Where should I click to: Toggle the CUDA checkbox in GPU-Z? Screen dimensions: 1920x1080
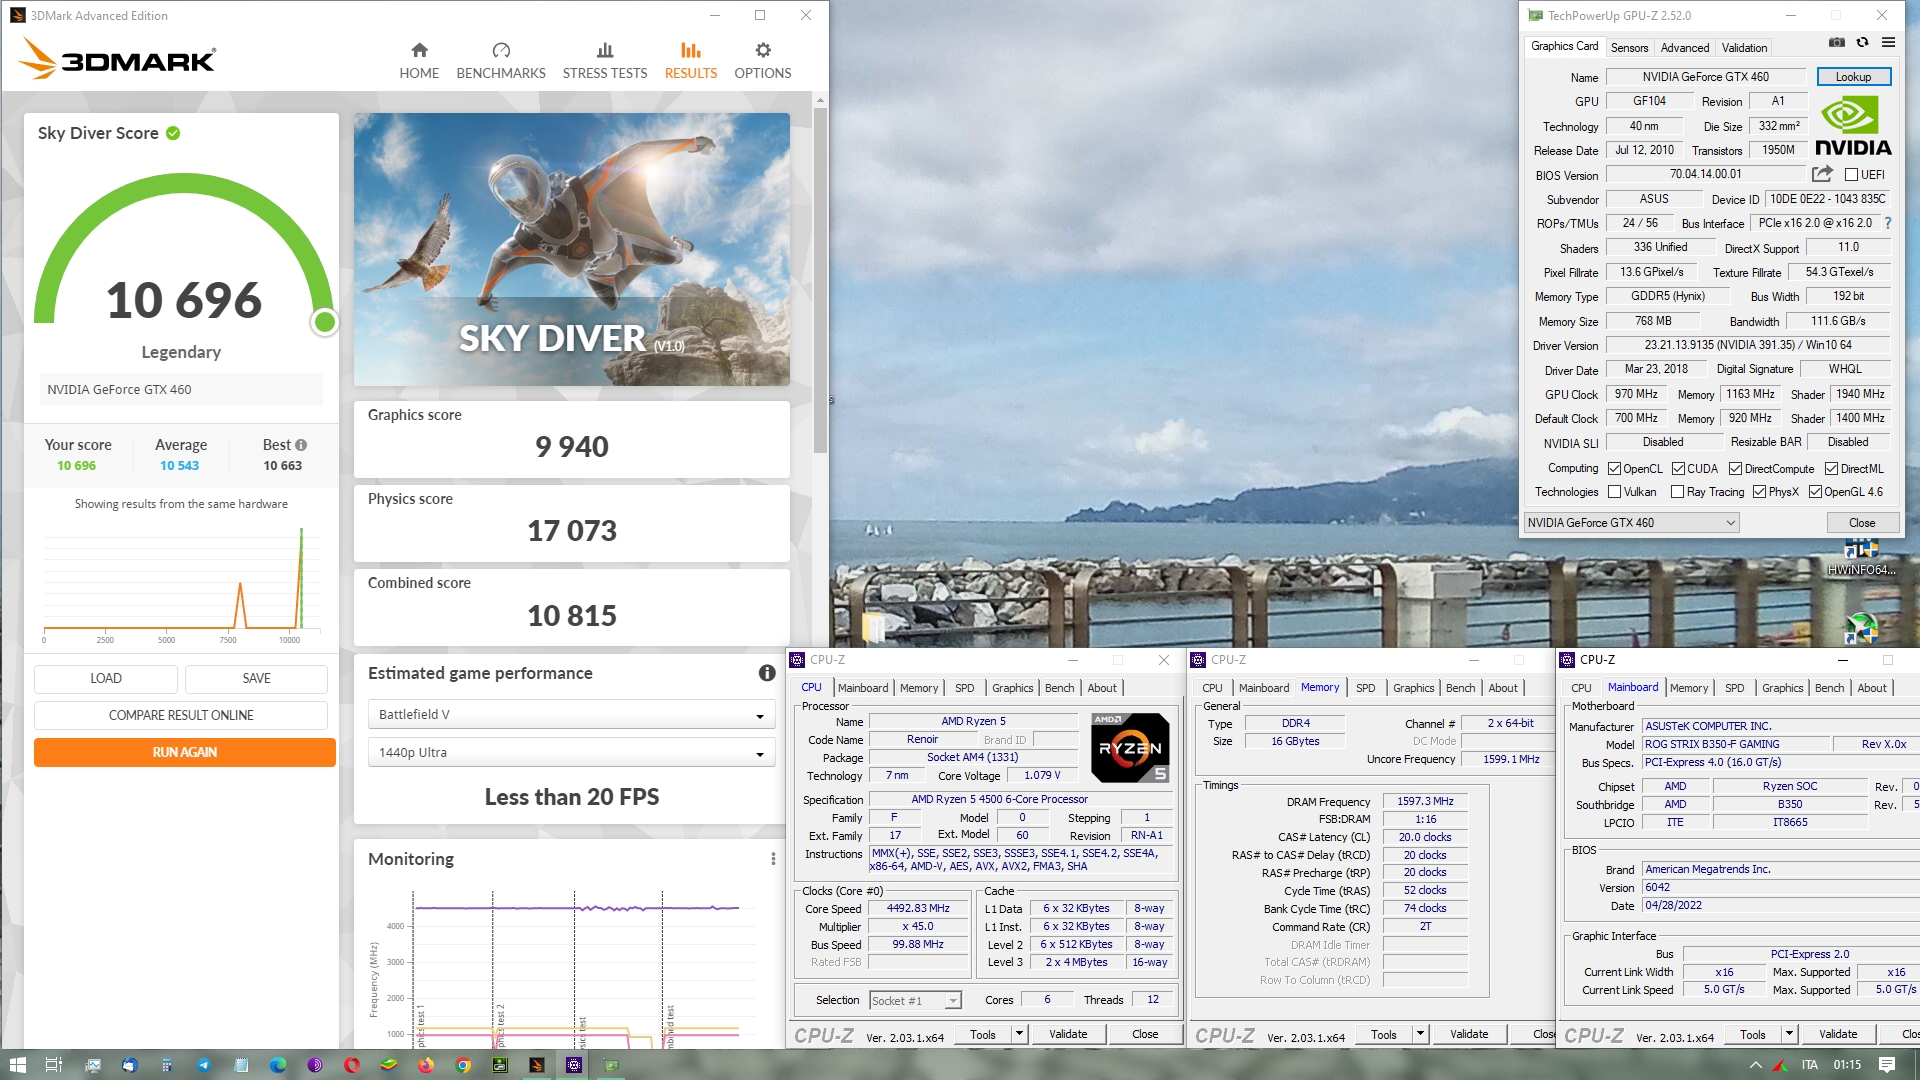coord(1678,468)
